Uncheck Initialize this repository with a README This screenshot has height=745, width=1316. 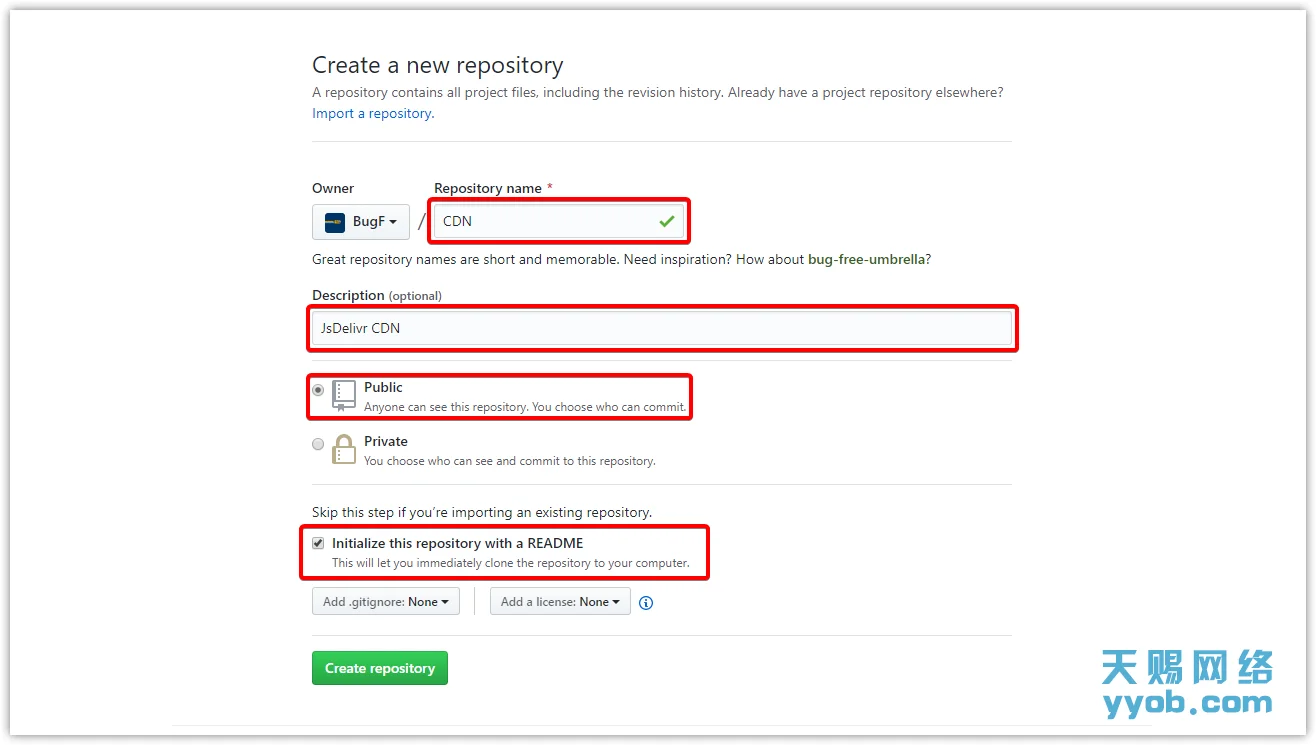pos(318,543)
